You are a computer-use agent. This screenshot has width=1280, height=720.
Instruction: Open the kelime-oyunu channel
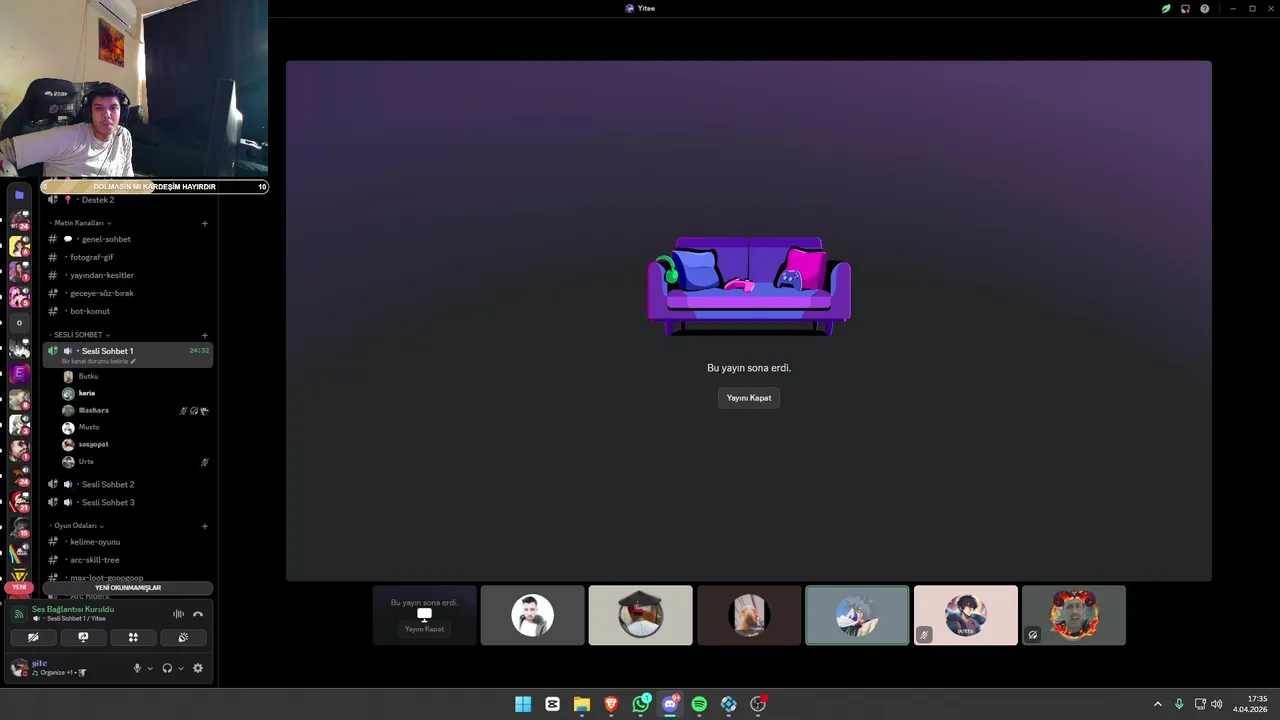click(x=128, y=542)
